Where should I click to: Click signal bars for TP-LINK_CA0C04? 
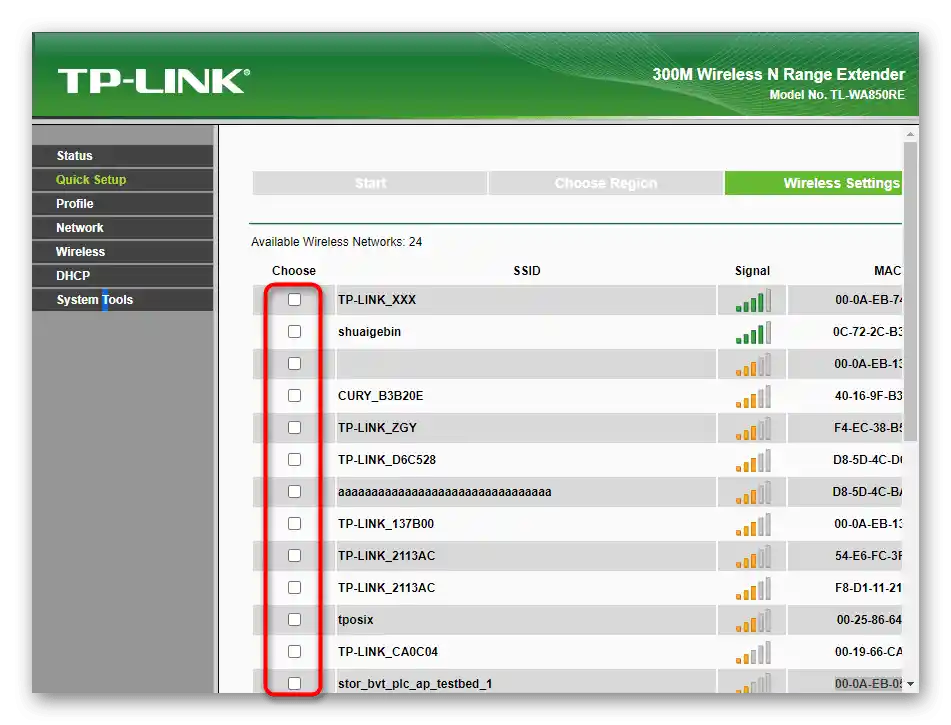click(x=753, y=653)
